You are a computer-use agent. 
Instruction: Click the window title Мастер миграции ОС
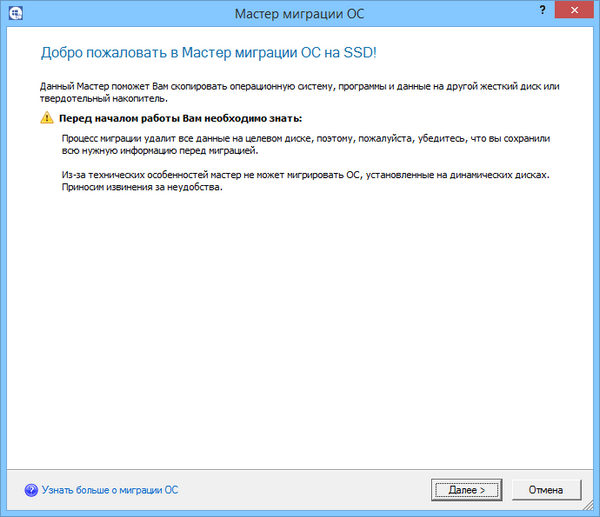point(297,15)
